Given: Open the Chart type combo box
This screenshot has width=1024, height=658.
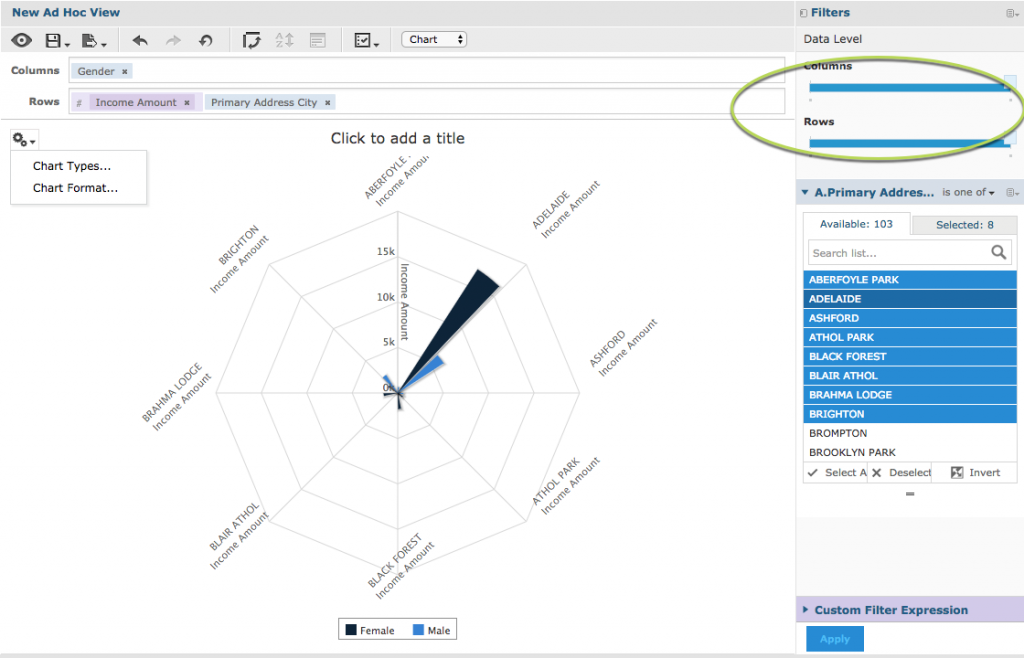Looking at the screenshot, I should click(x=433, y=39).
